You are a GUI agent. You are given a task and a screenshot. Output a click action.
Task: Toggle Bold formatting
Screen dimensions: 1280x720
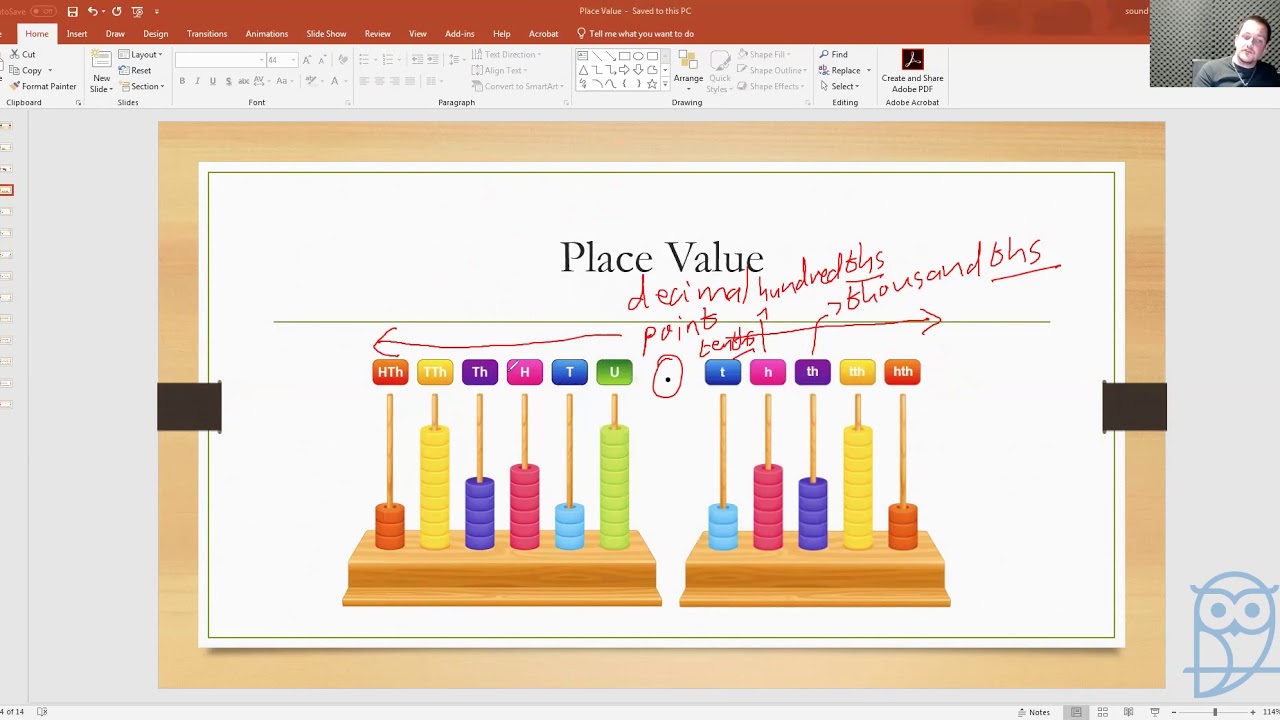[x=182, y=81]
